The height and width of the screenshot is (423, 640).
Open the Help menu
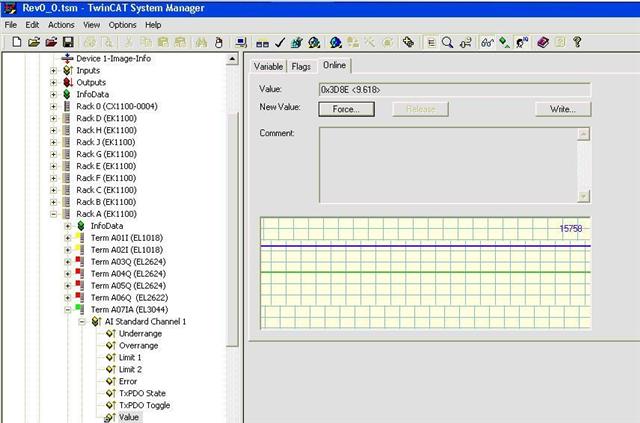pos(153,25)
